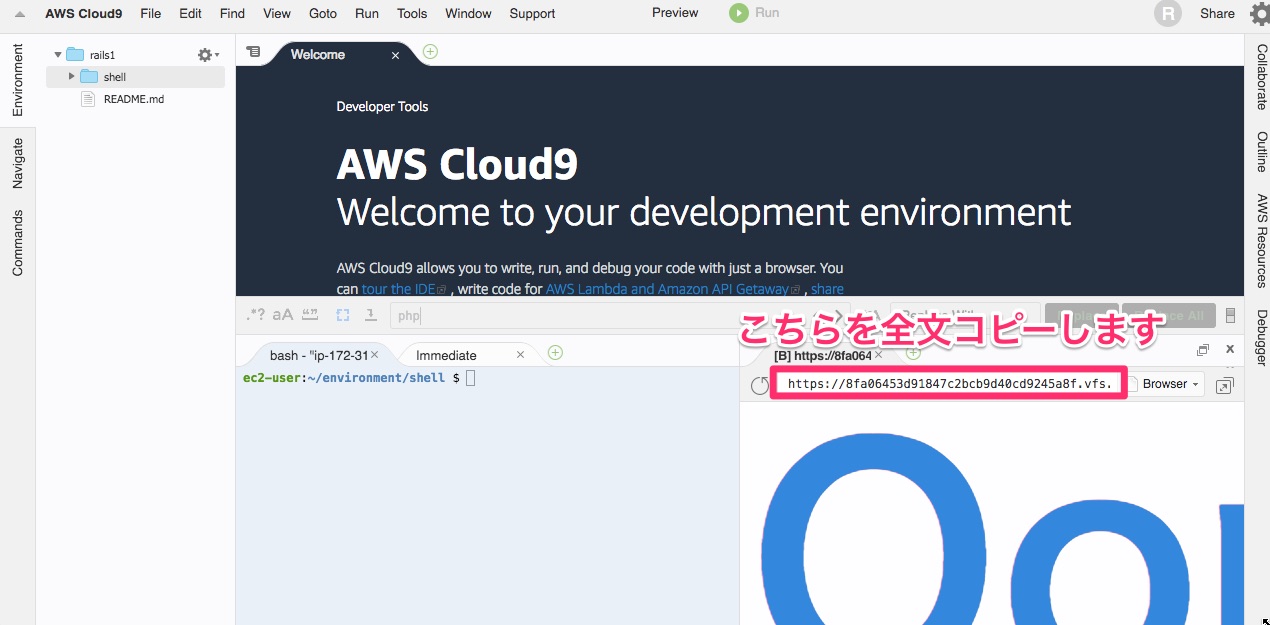Screen dimensions: 1270x625
Task: Open the Edit menu
Action: (x=190, y=13)
